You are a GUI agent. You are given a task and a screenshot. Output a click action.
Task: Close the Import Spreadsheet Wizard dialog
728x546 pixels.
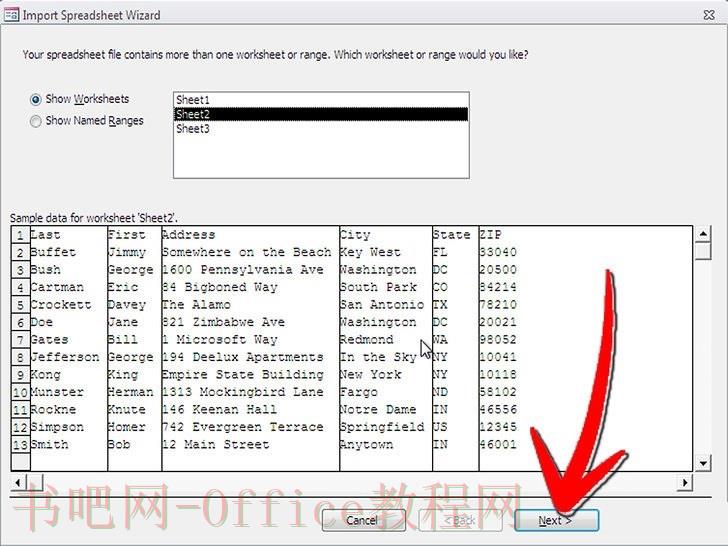(709, 15)
